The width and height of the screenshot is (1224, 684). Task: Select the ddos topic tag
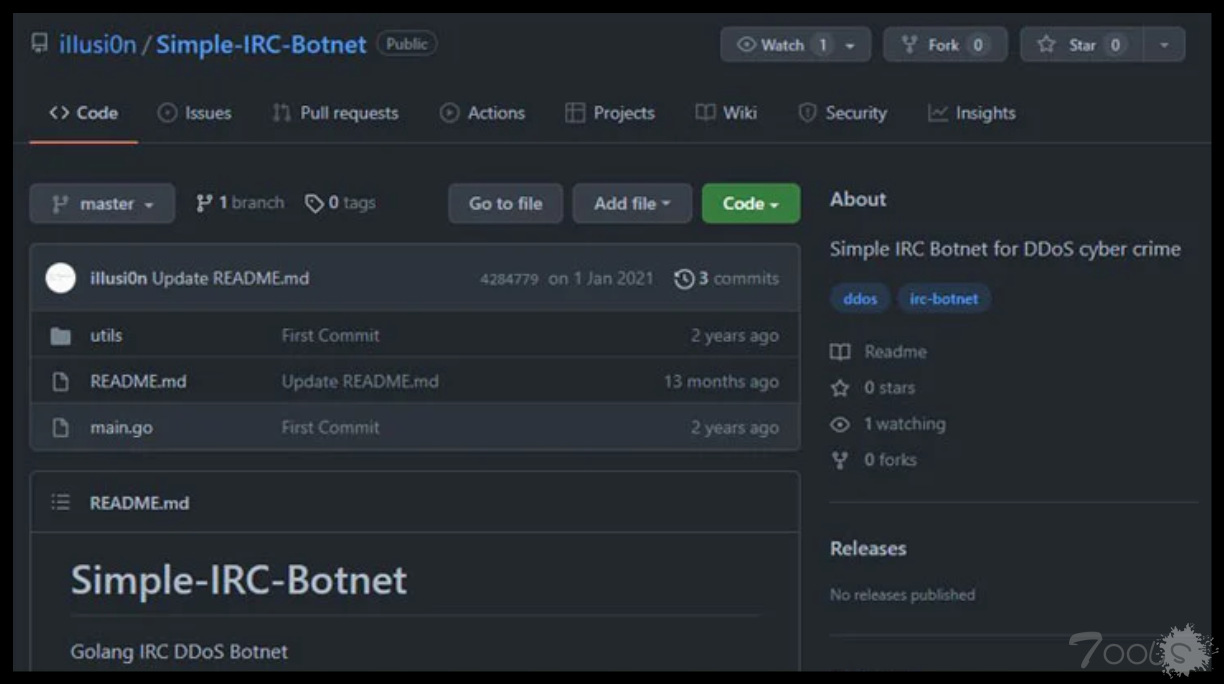pos(860,299)
